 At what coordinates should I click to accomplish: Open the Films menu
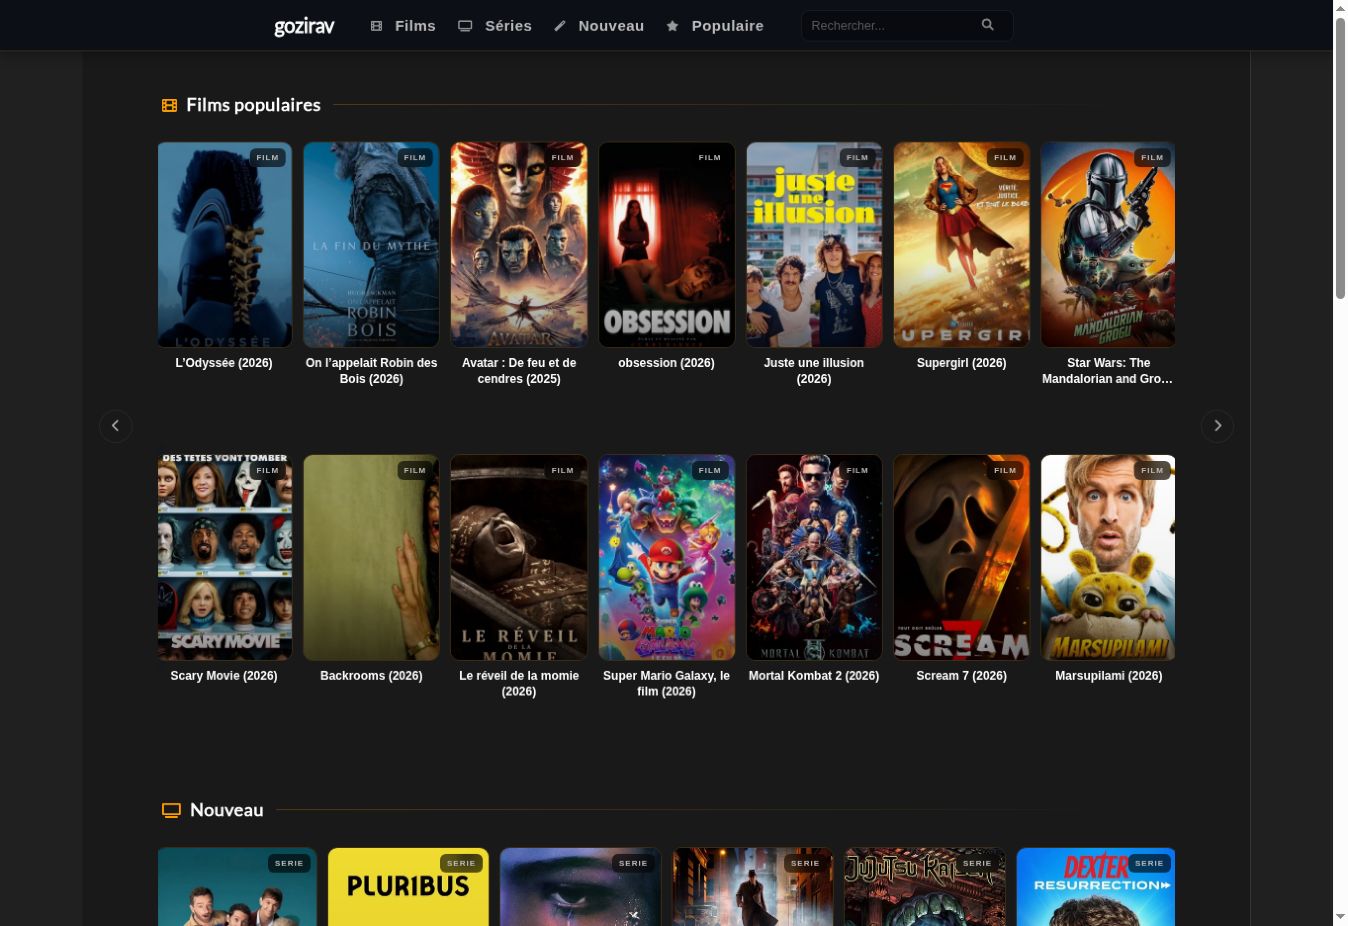coord(403,26)
